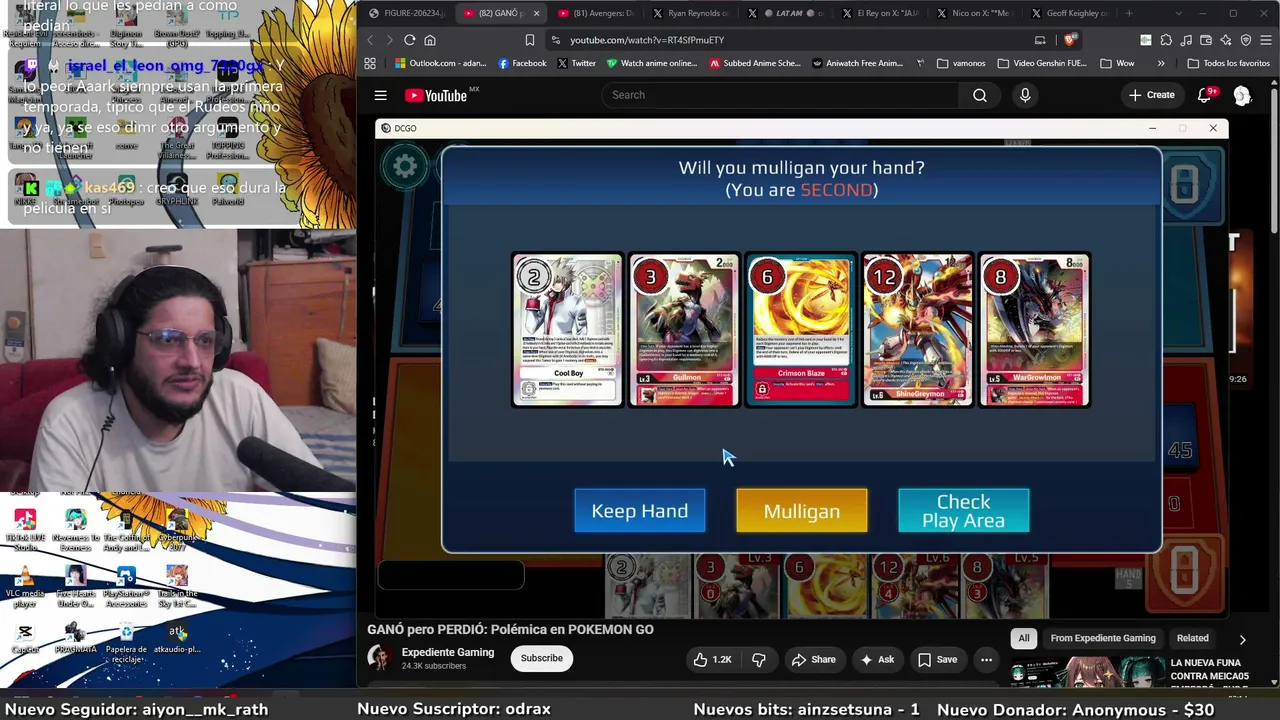The image size is (1280, 720).
Task: Select the WarGrowlmon card in hand
Action: pos(1034,330)
